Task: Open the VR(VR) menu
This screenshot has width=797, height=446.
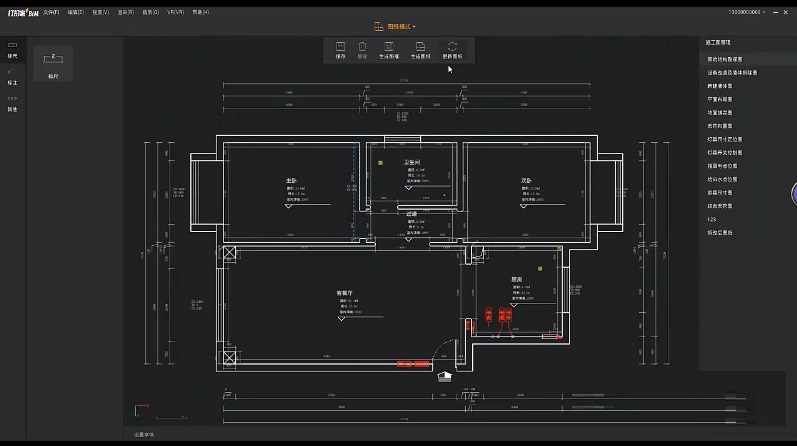Action: [x=175, y=12]
